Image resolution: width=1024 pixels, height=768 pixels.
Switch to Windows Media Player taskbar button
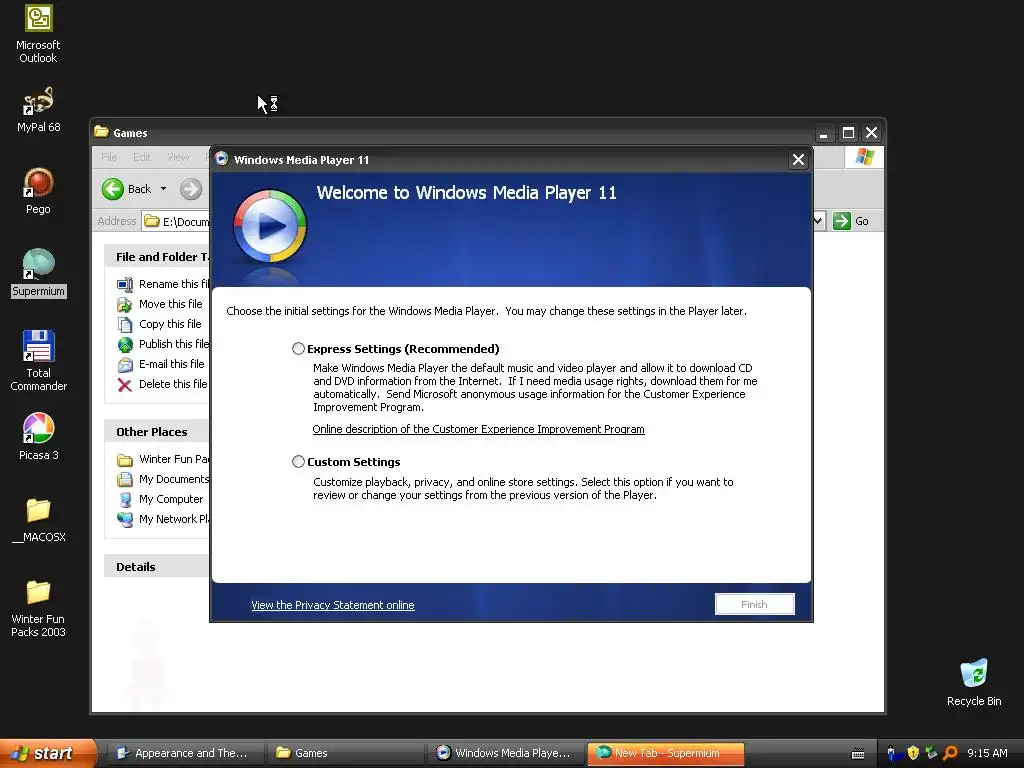pos(505,753)
